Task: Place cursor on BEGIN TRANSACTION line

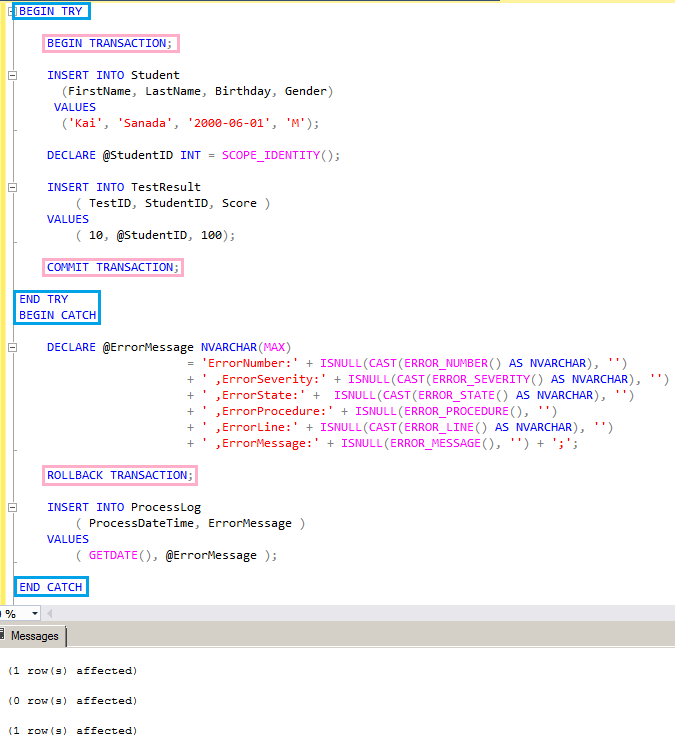Action: 110,43
